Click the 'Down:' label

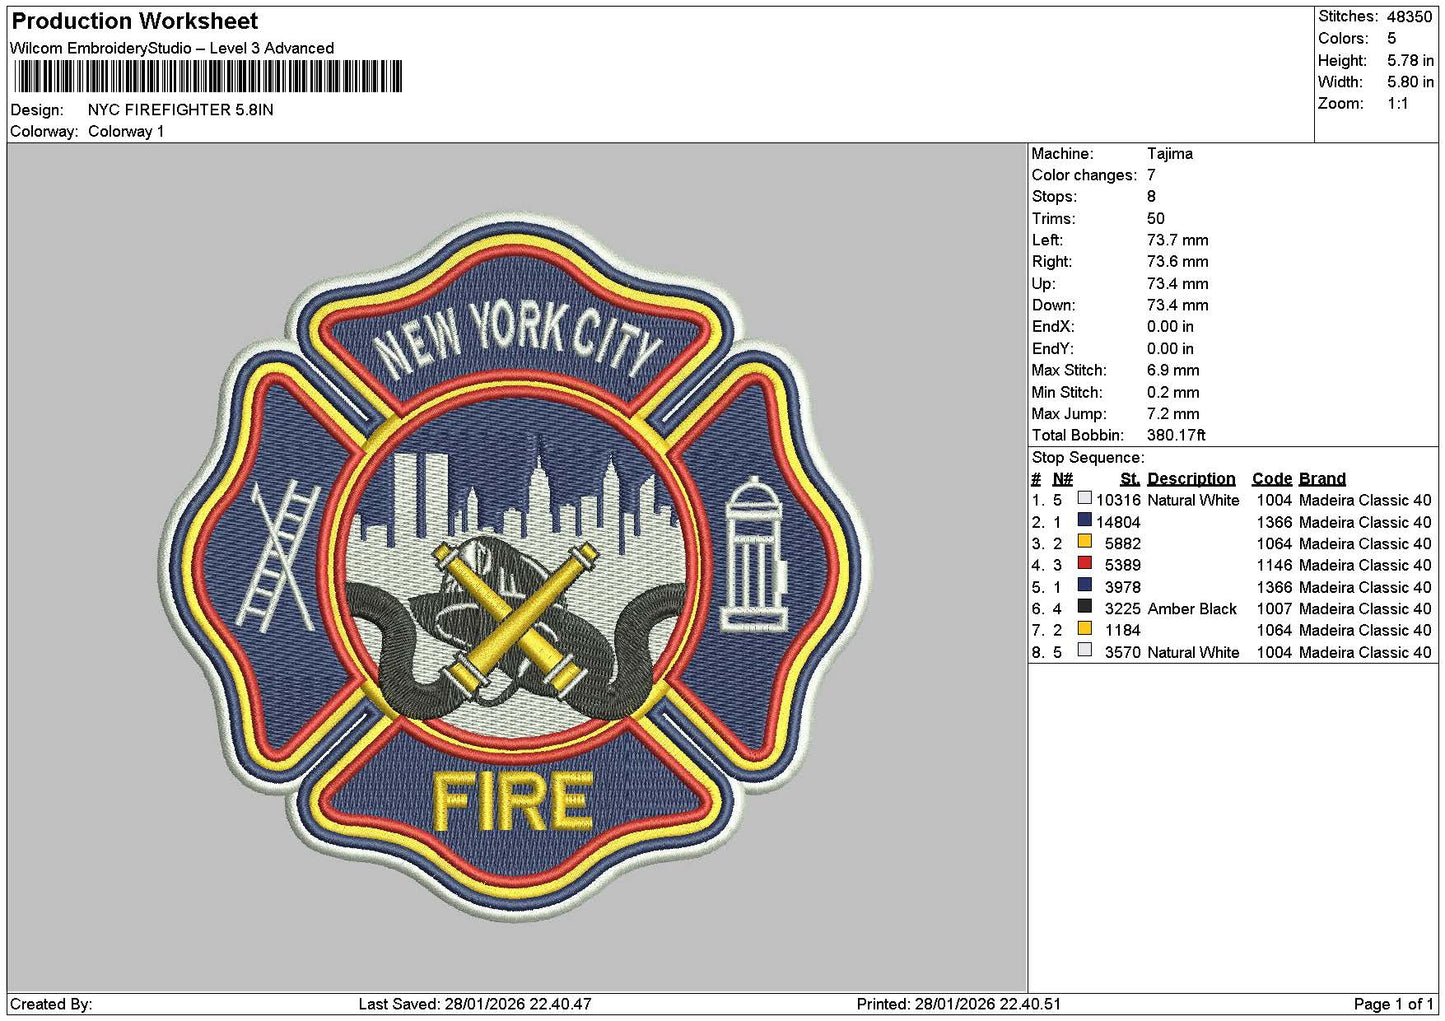[x=1053, y=306]
